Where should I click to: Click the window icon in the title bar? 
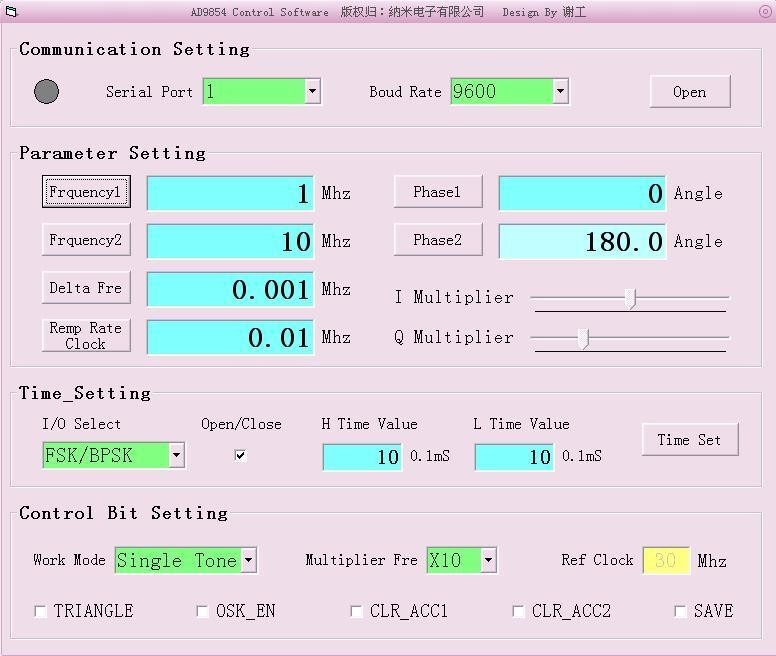click(x=10, y=11)
